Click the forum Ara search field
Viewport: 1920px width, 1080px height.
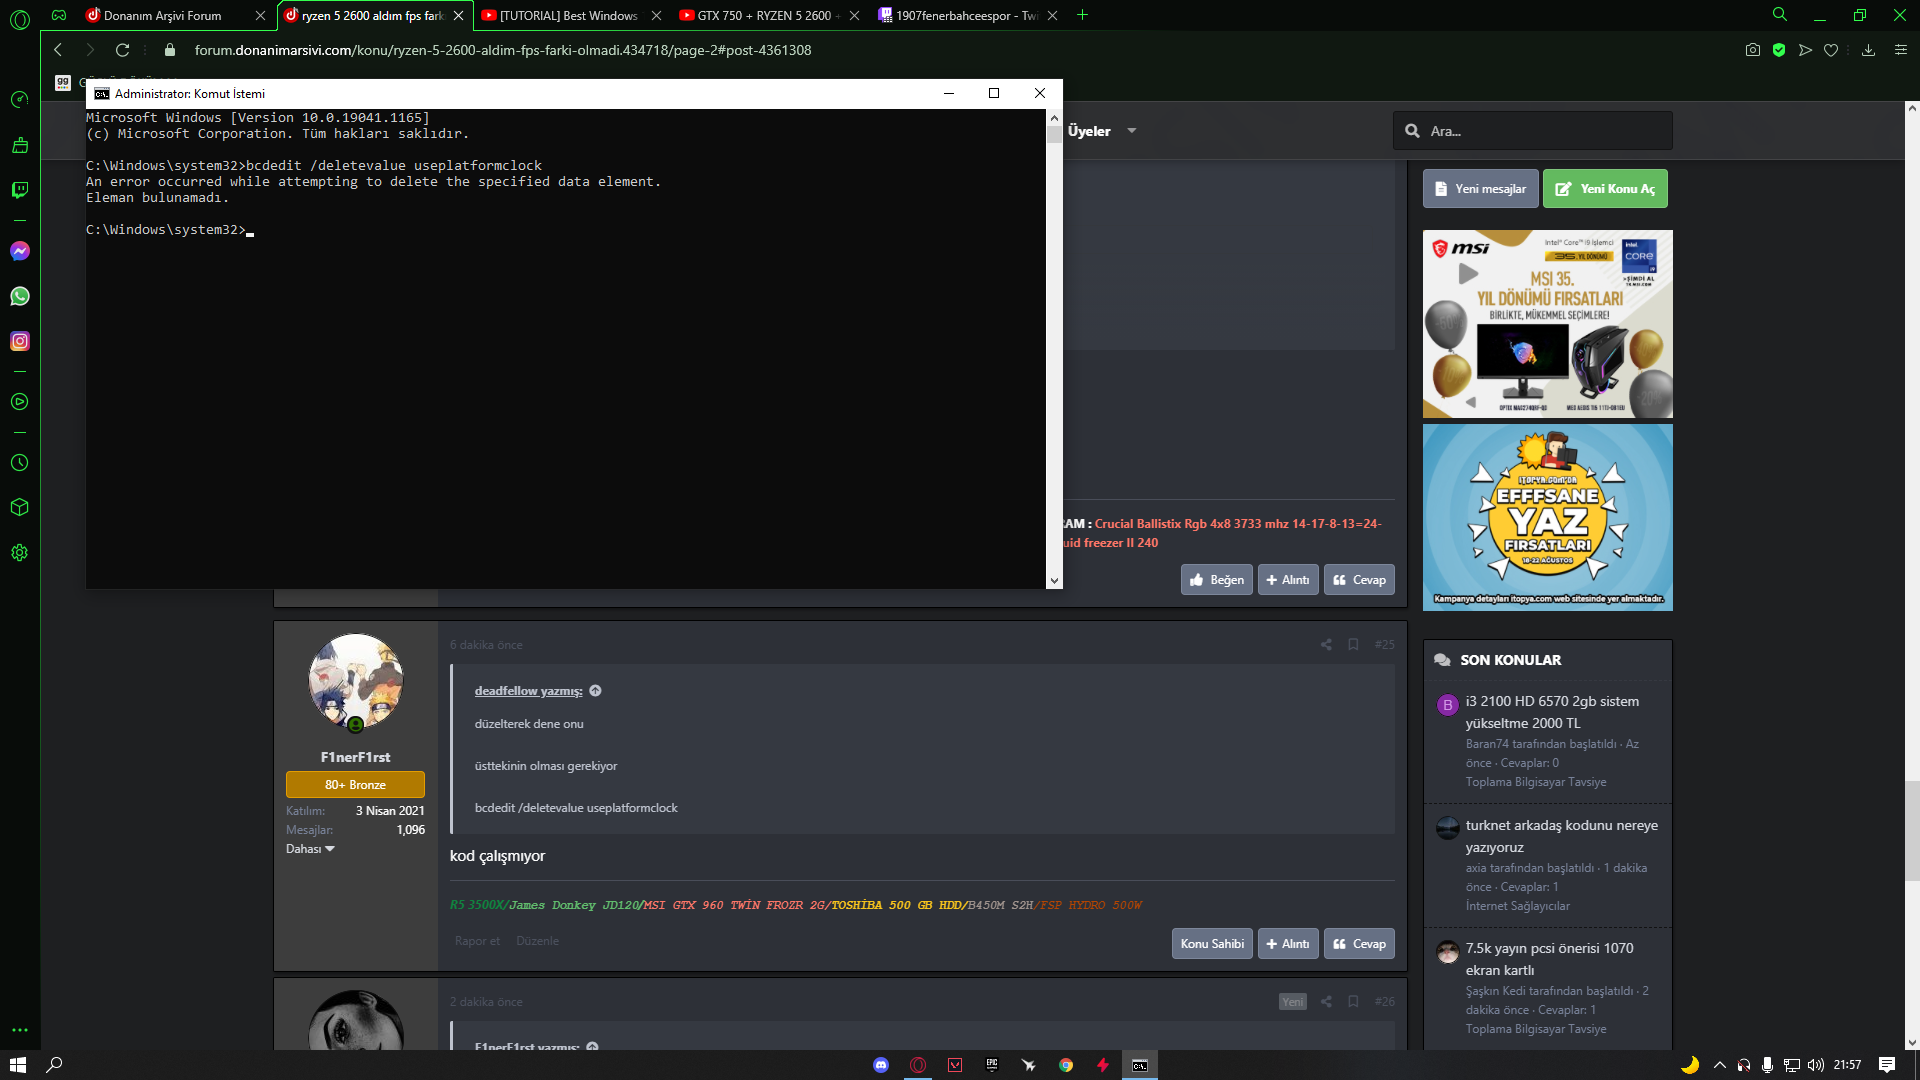(x=1533, y=131)
